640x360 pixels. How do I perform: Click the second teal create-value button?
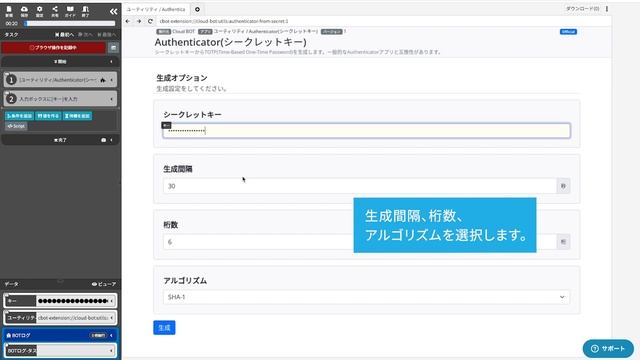click(x=48, y=116)
